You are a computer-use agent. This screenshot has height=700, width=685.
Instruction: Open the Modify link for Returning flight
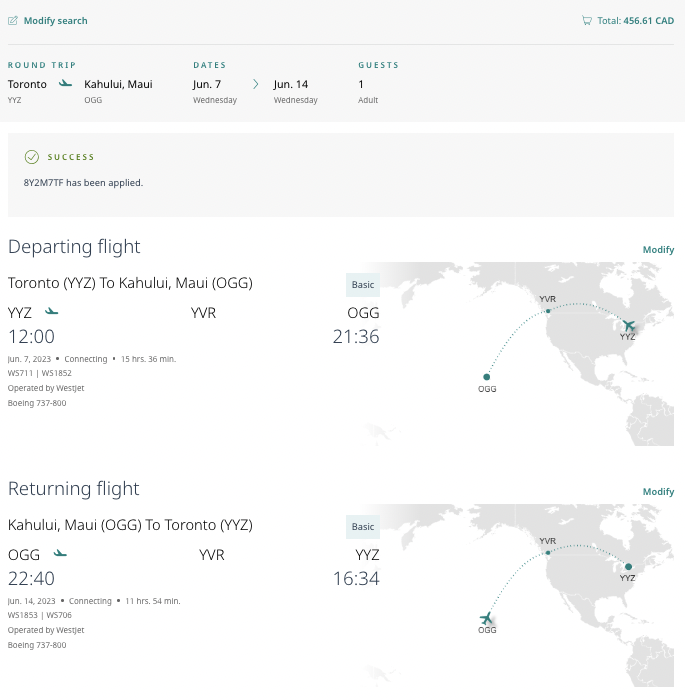pos(658,492)
